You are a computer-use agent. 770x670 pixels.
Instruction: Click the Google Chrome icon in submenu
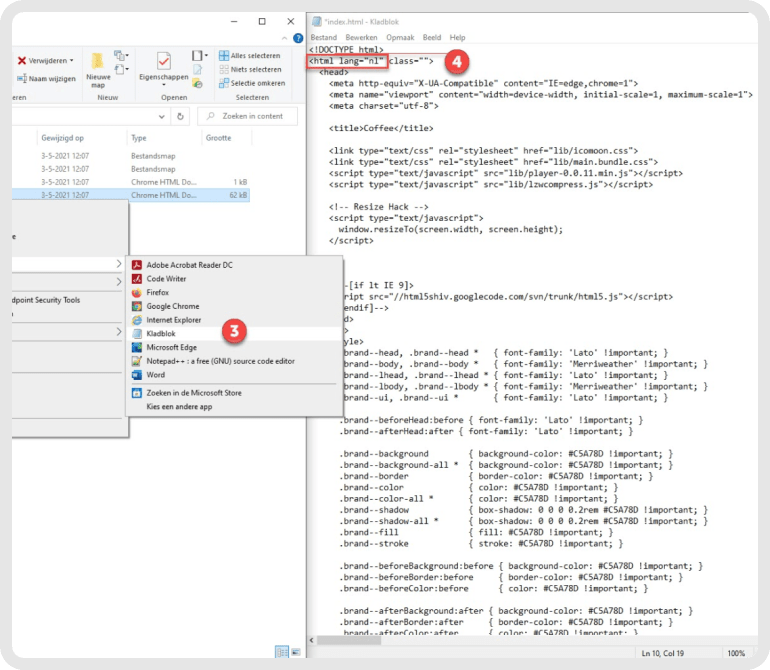click(137, 306)
